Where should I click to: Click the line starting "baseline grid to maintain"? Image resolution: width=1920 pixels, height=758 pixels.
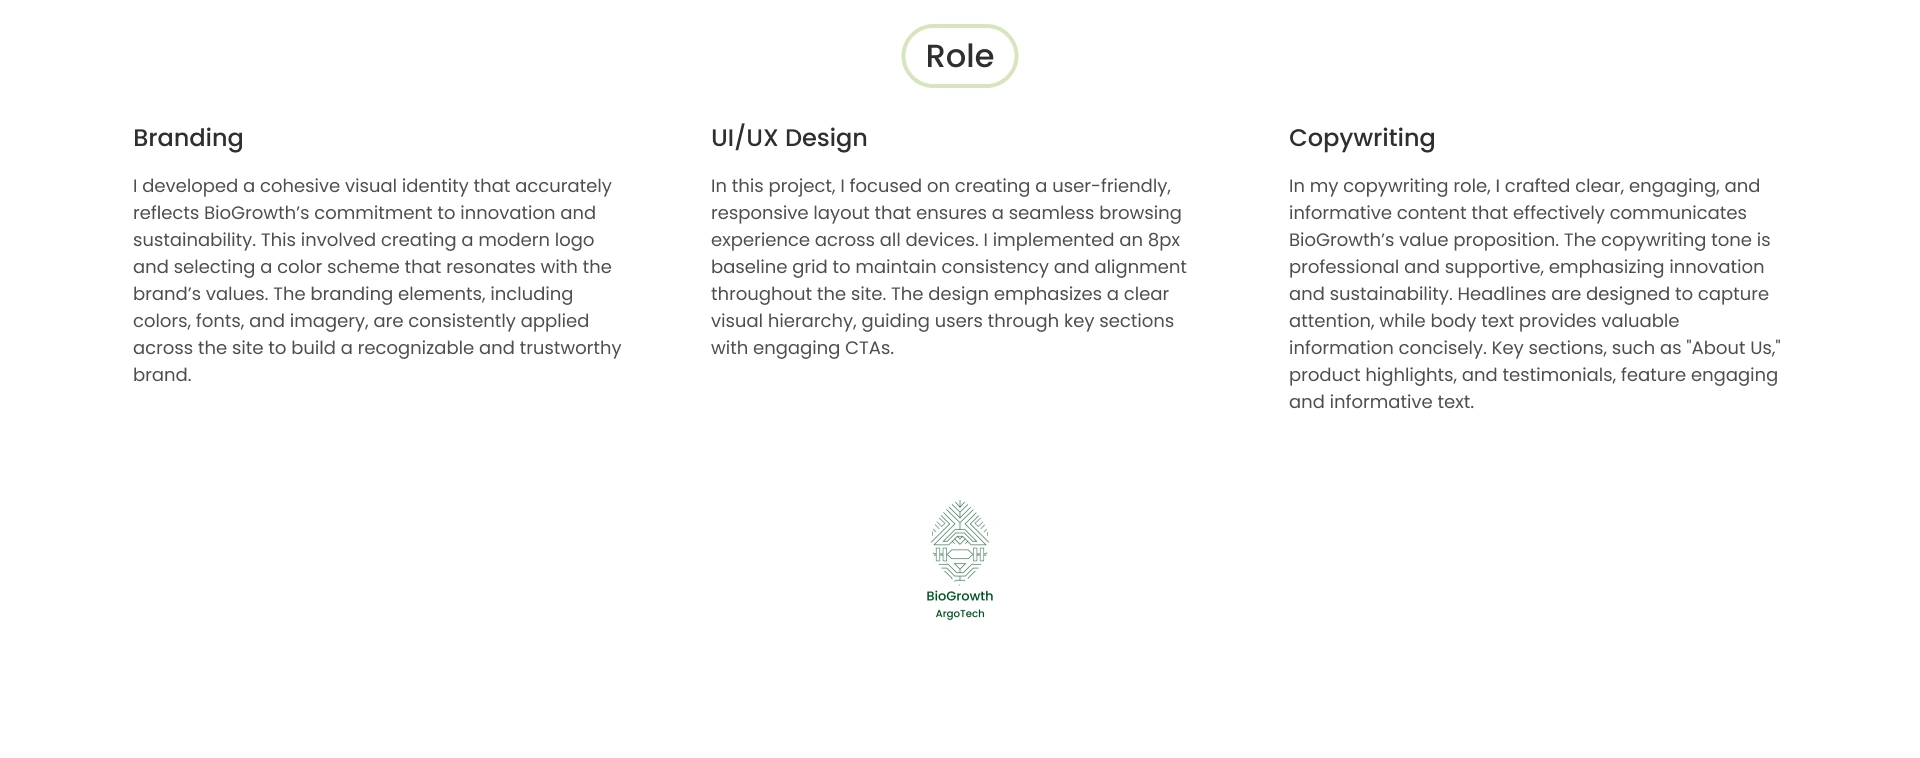pos(949,267)
